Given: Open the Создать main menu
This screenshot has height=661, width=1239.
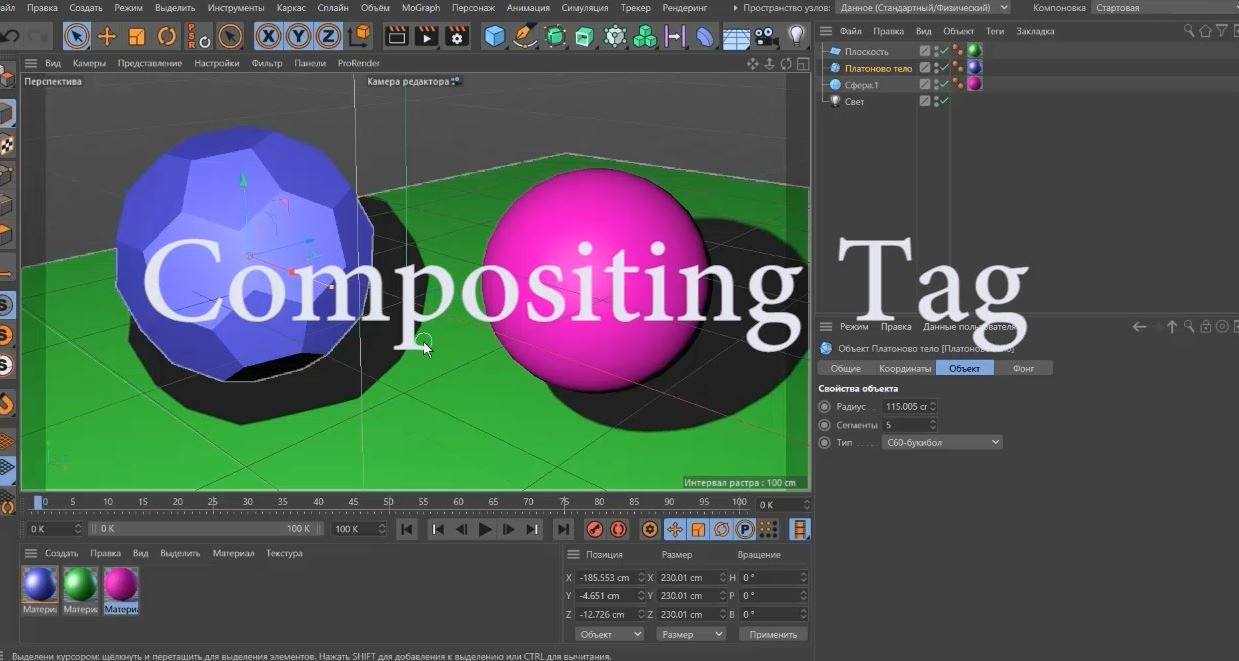Looking at the screenshot, I should point(86,7).
